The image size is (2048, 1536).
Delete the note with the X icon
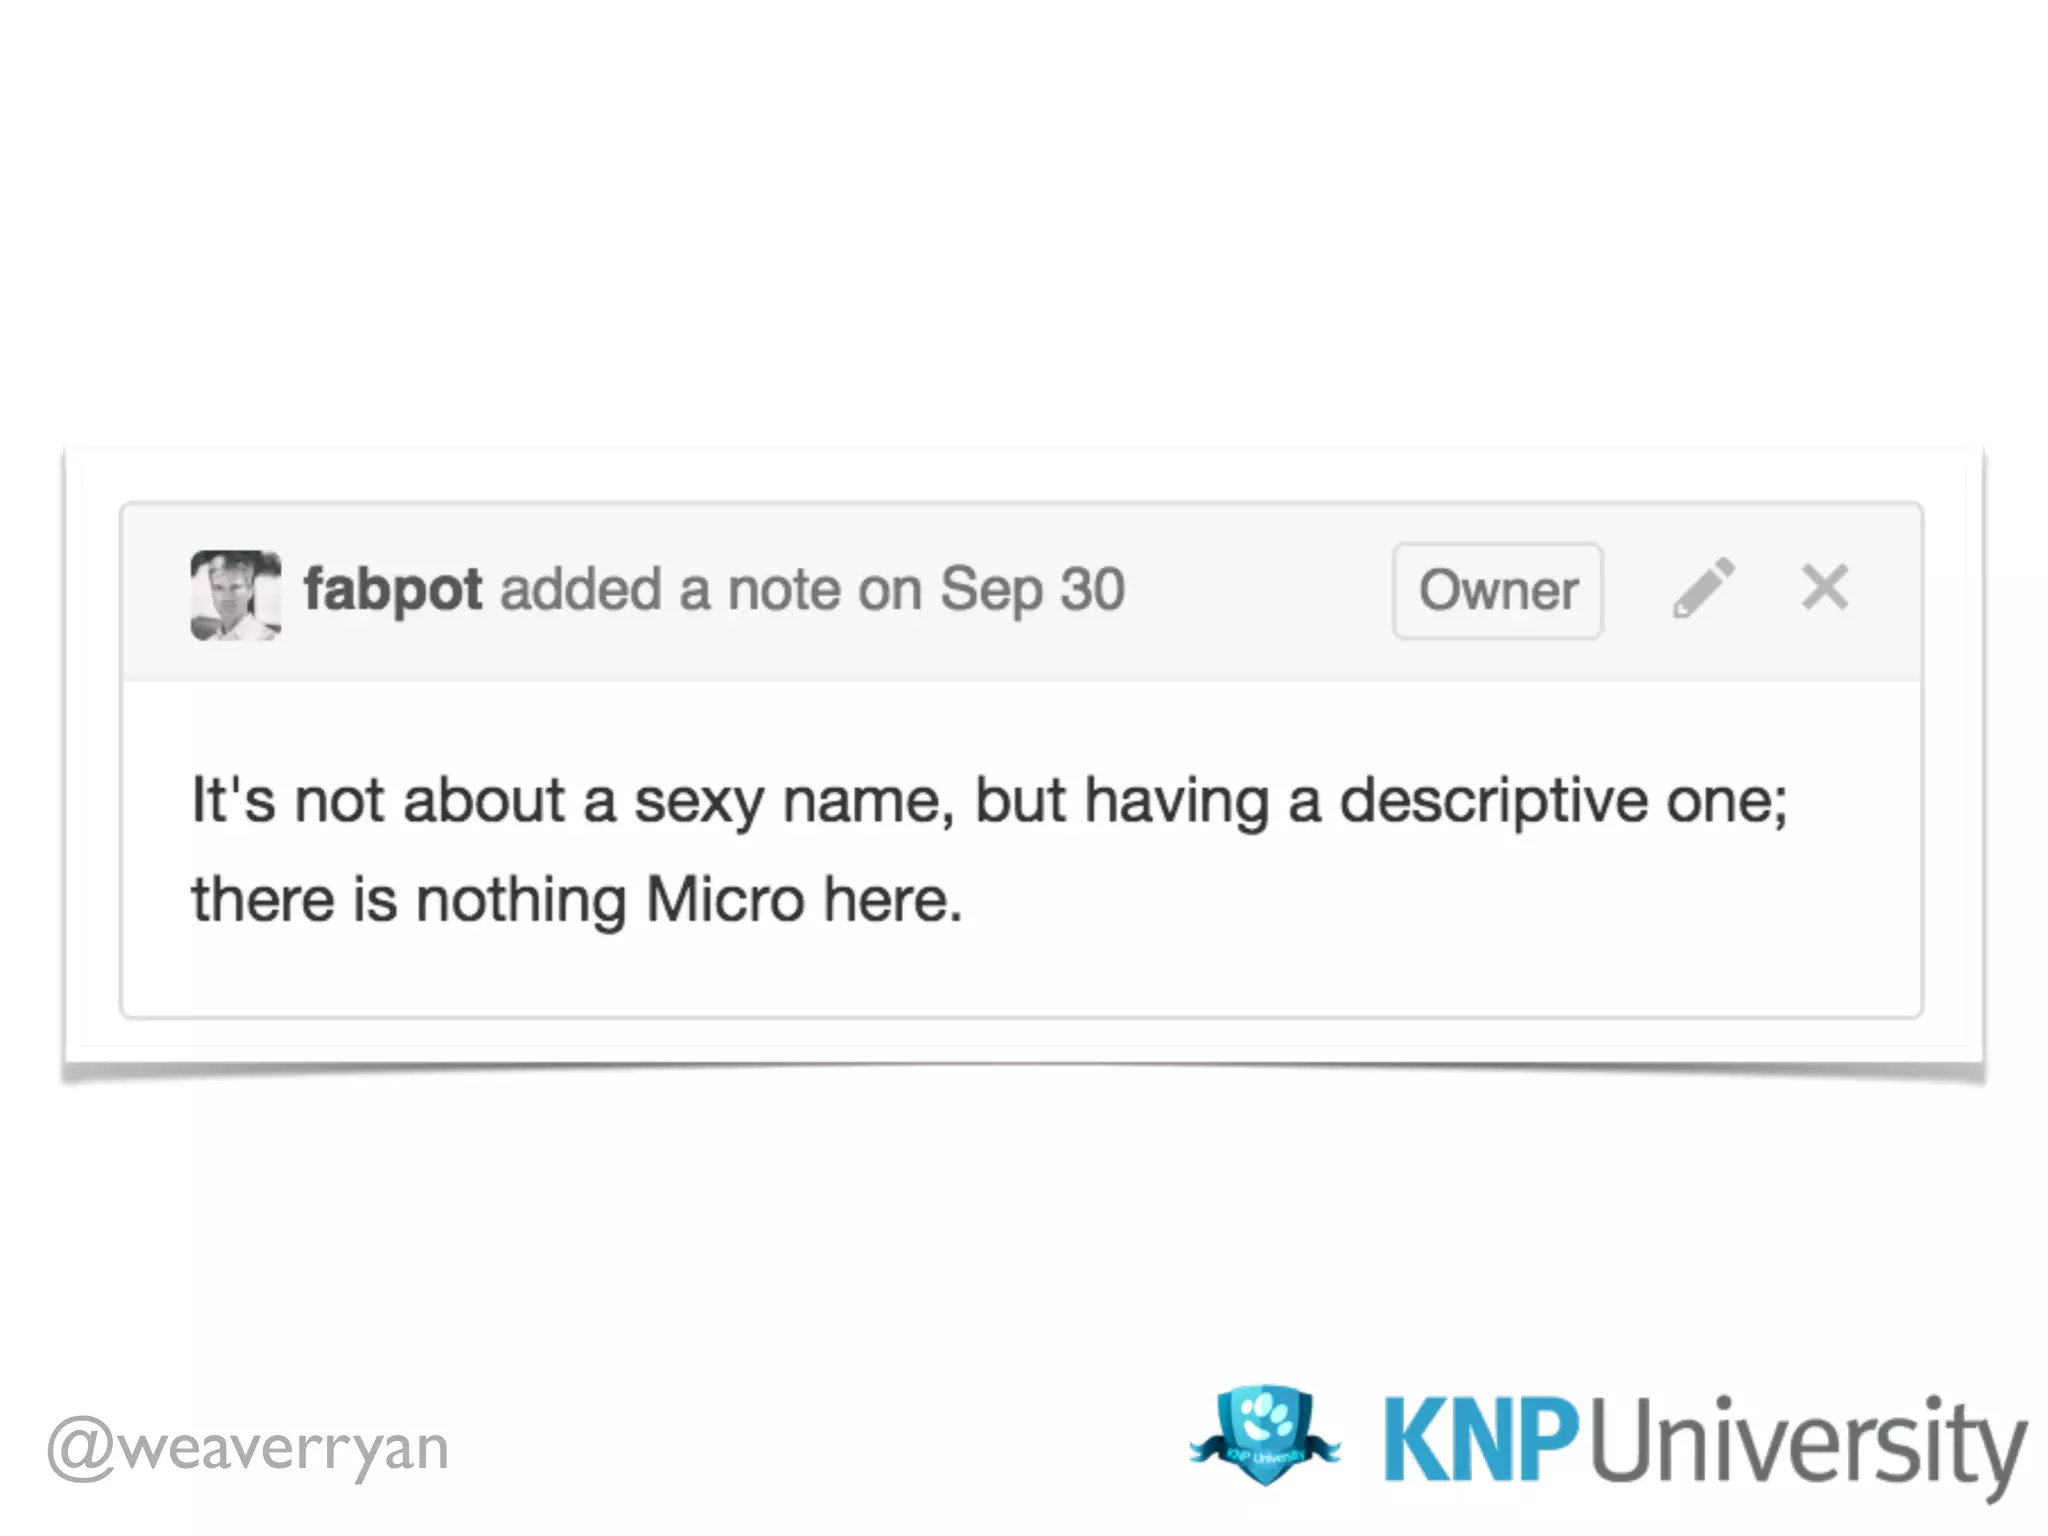click(1825, 587)
